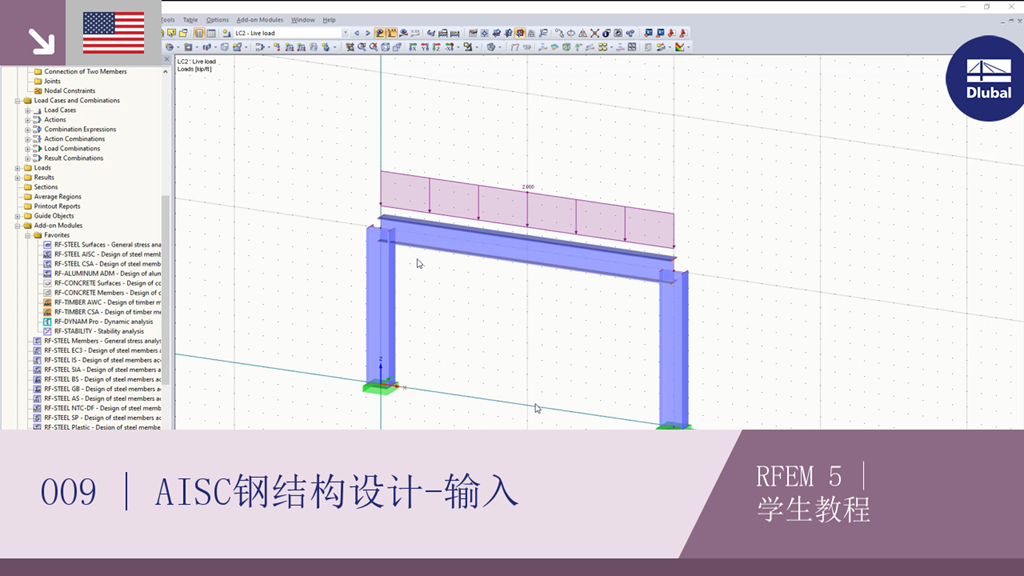
Task: Click the 2.000 live load value label
Action: 528,187
